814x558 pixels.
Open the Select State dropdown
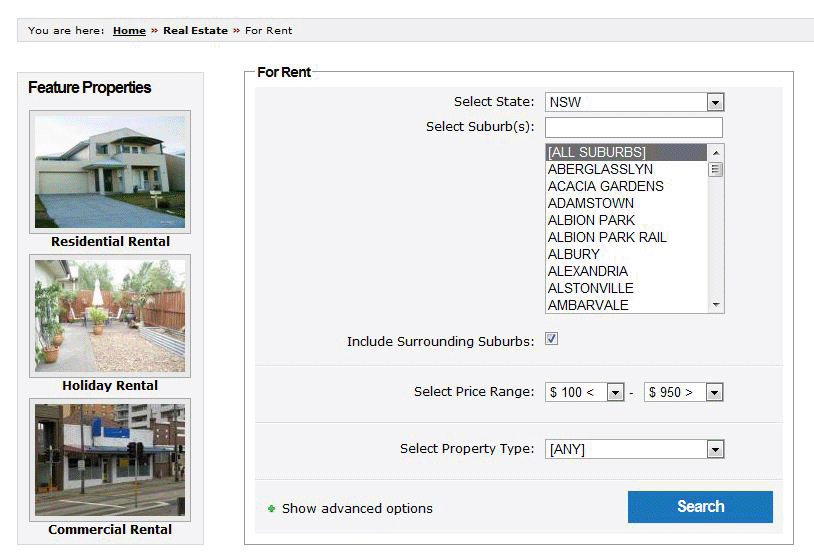(634, 102)
